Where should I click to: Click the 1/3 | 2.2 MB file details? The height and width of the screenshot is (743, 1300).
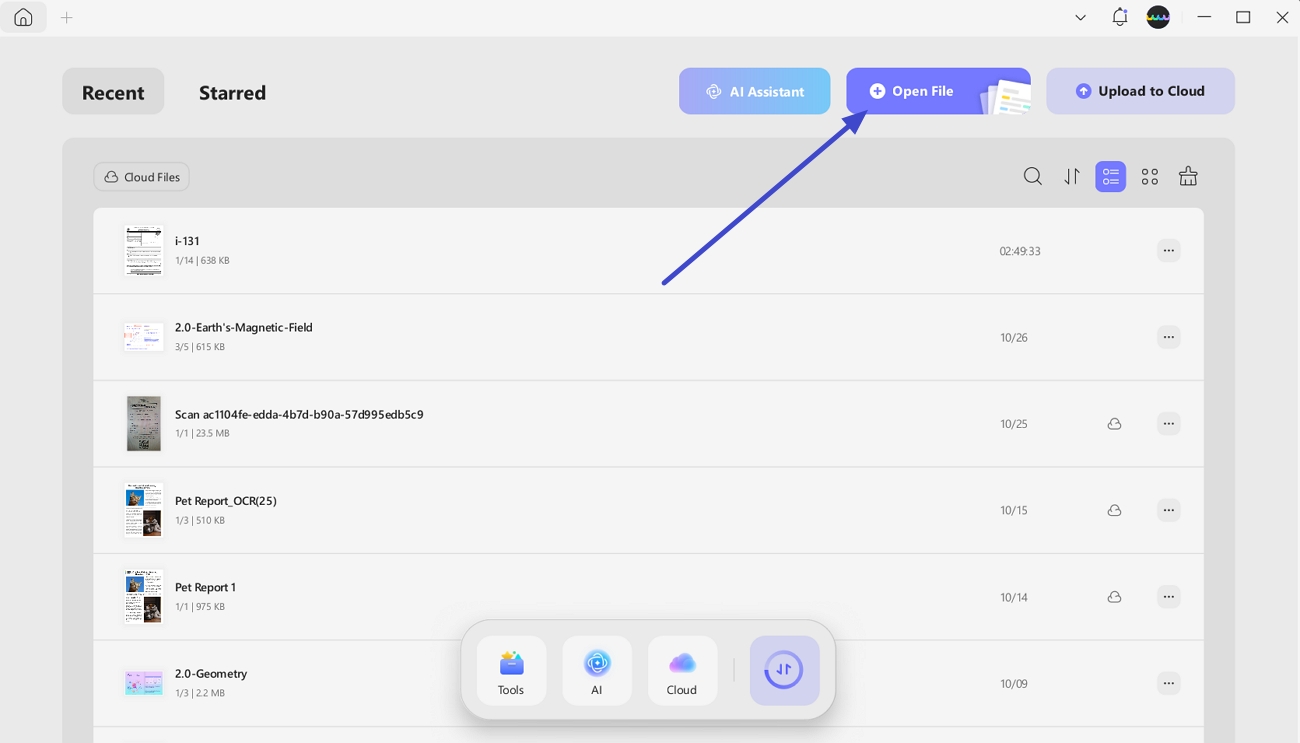(x=200, y=693)
